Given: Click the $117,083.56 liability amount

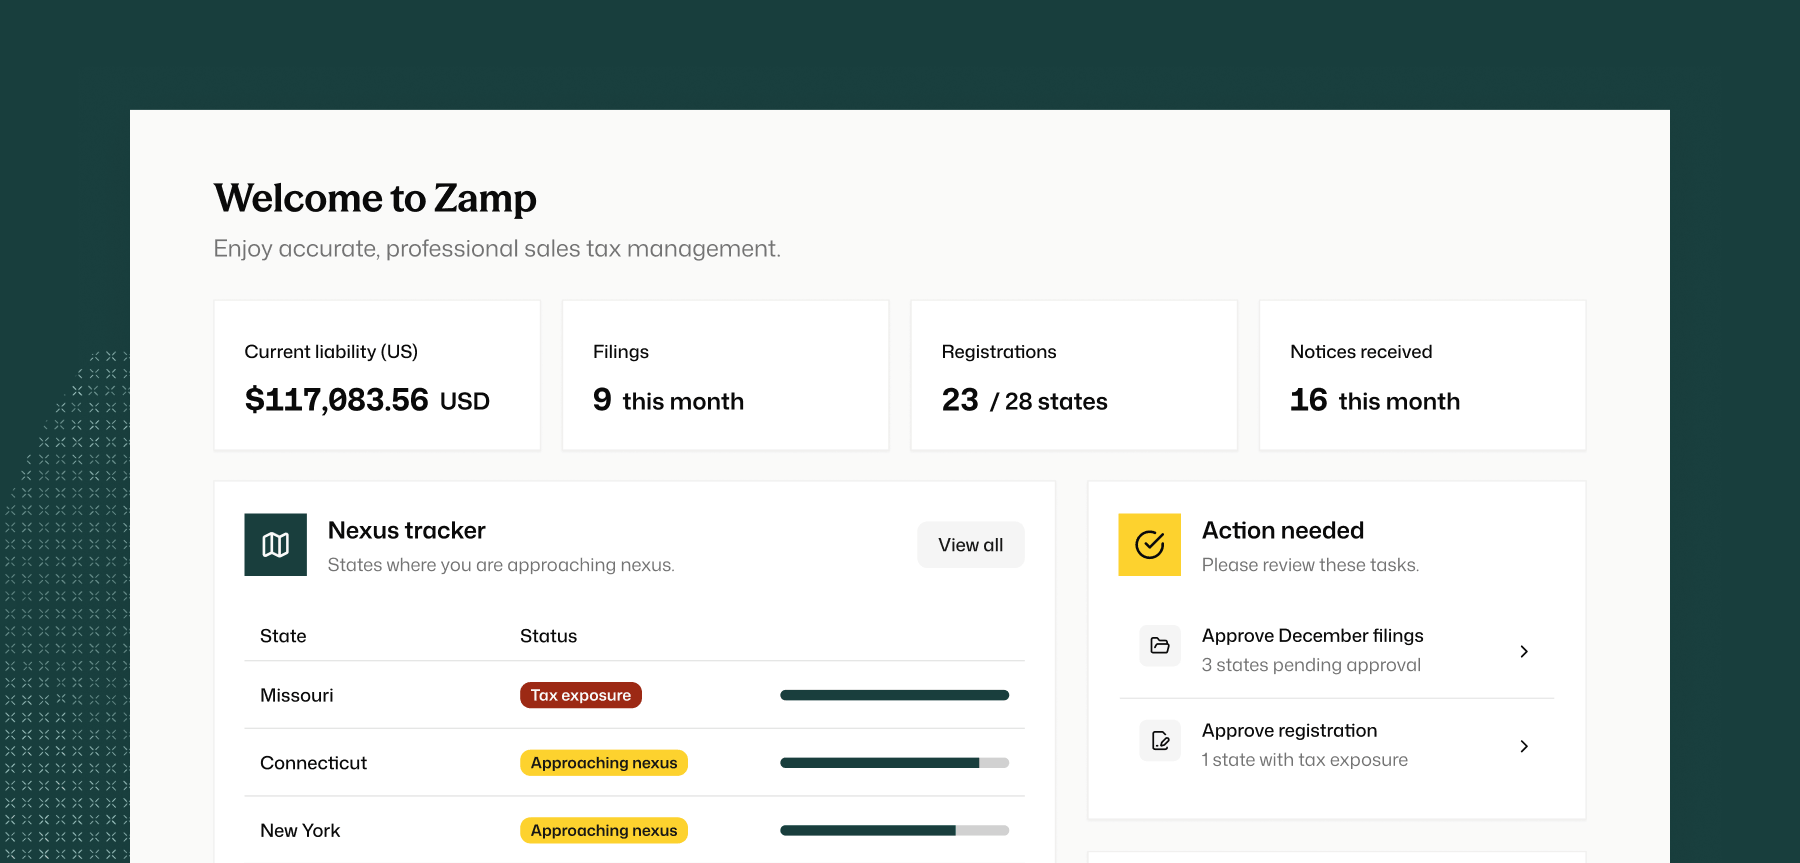Looking at the screenshot, I should click(x=337, y=400).
